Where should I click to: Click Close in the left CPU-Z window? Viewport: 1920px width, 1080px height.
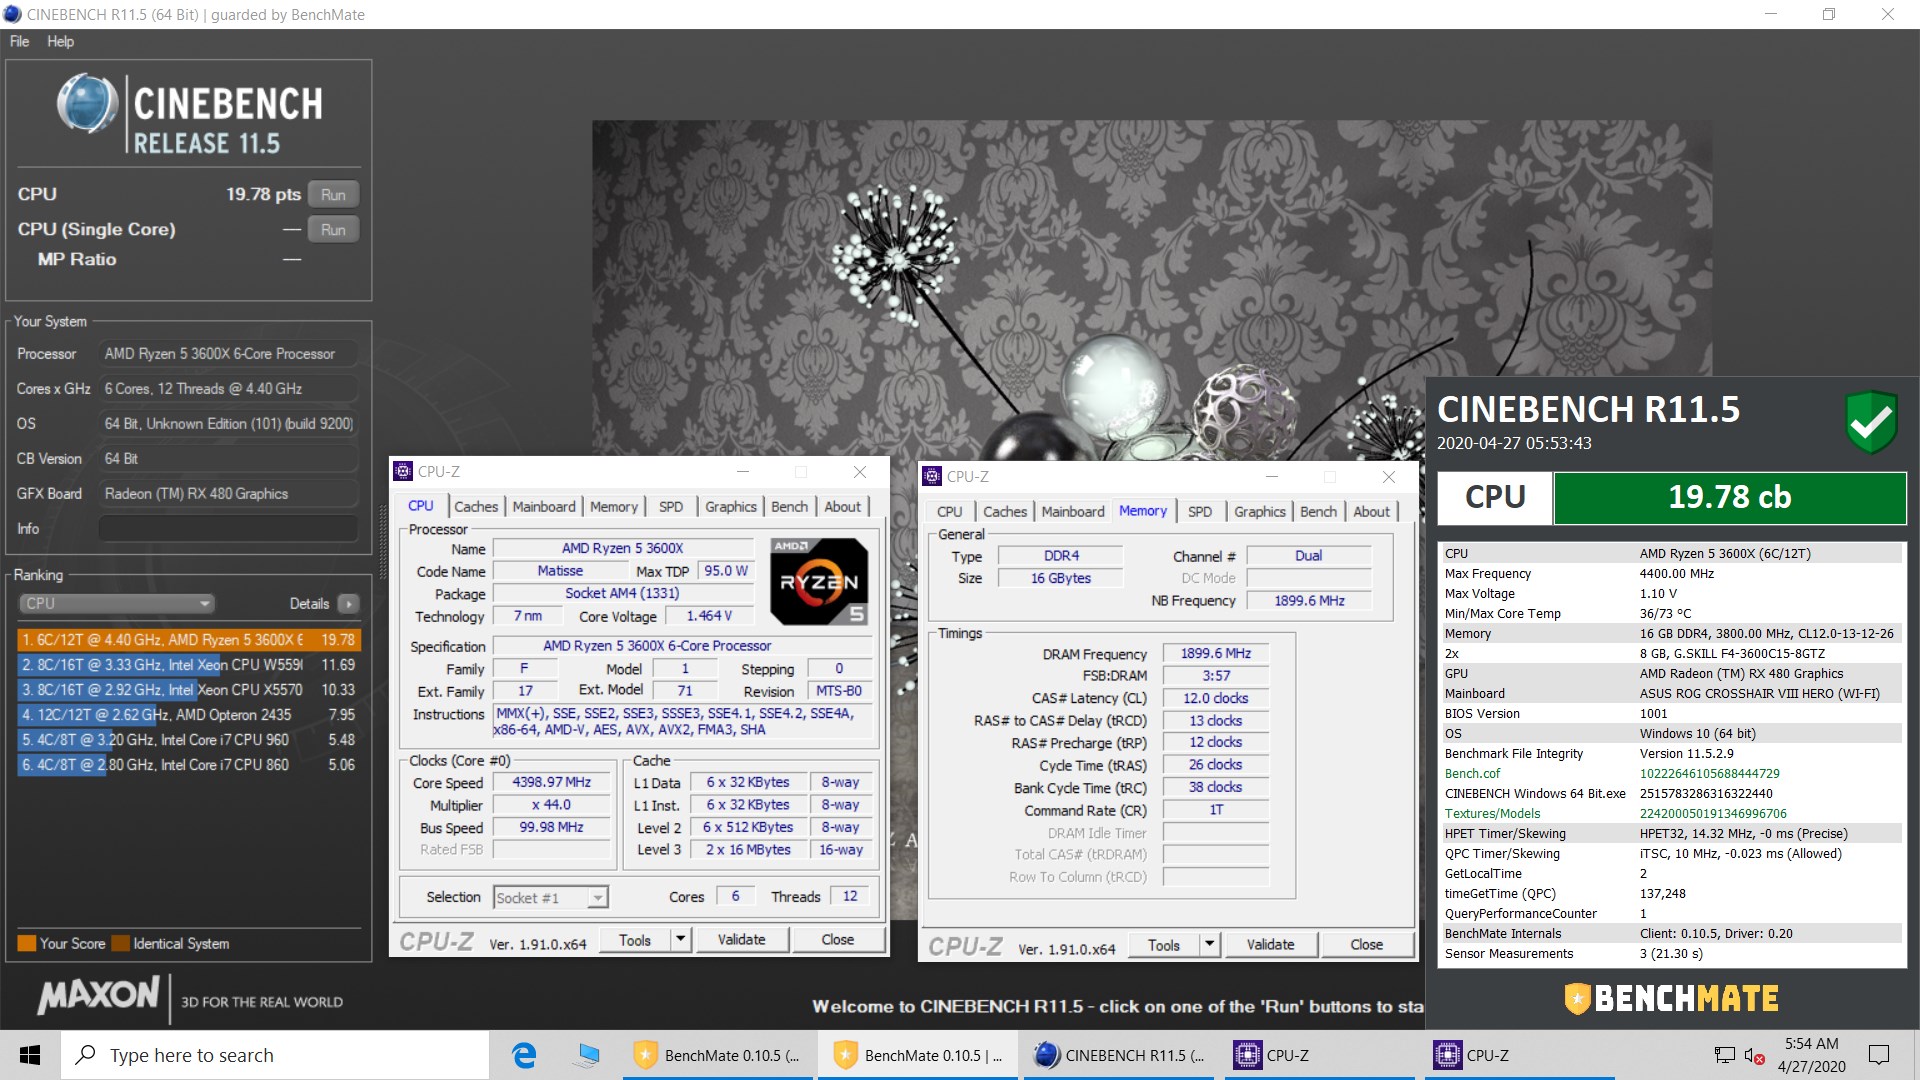pyautogui.click(x=838, y=939)
